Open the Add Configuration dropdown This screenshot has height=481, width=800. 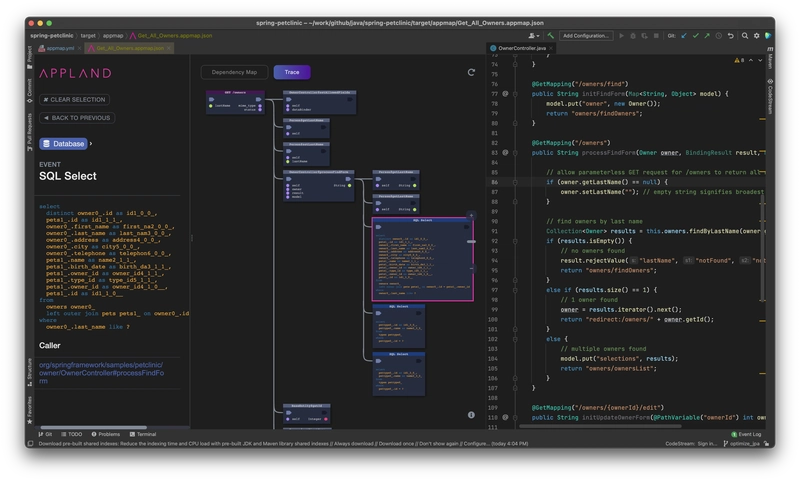point(586,36)
